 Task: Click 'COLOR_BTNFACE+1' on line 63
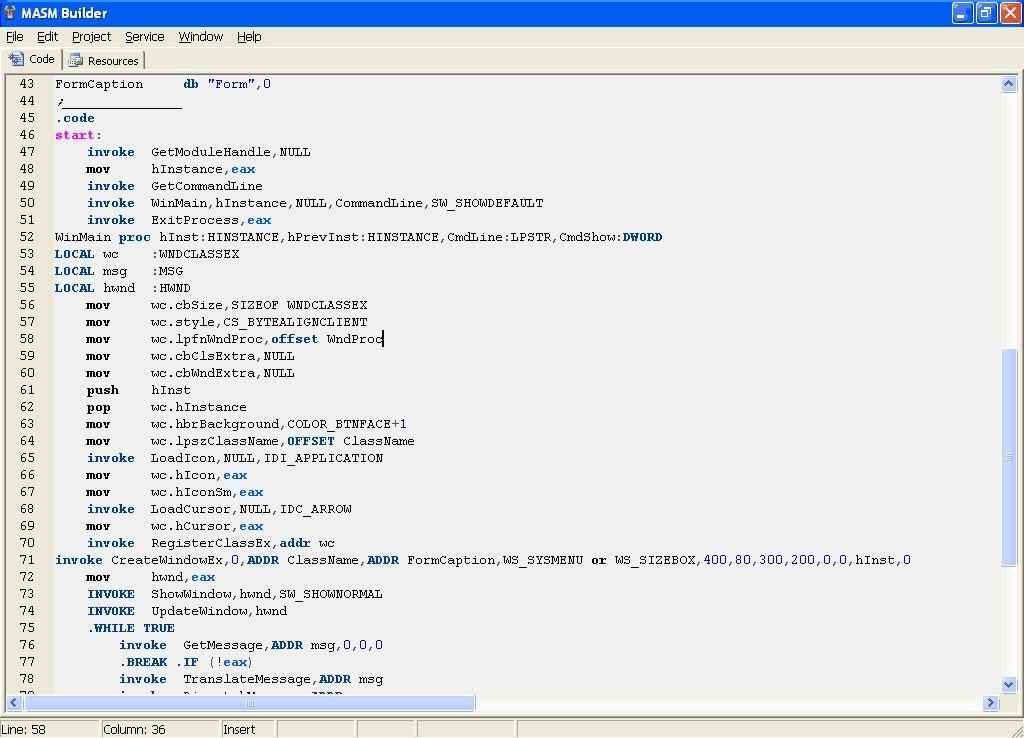pyautogui.click(x=347, y=424)
